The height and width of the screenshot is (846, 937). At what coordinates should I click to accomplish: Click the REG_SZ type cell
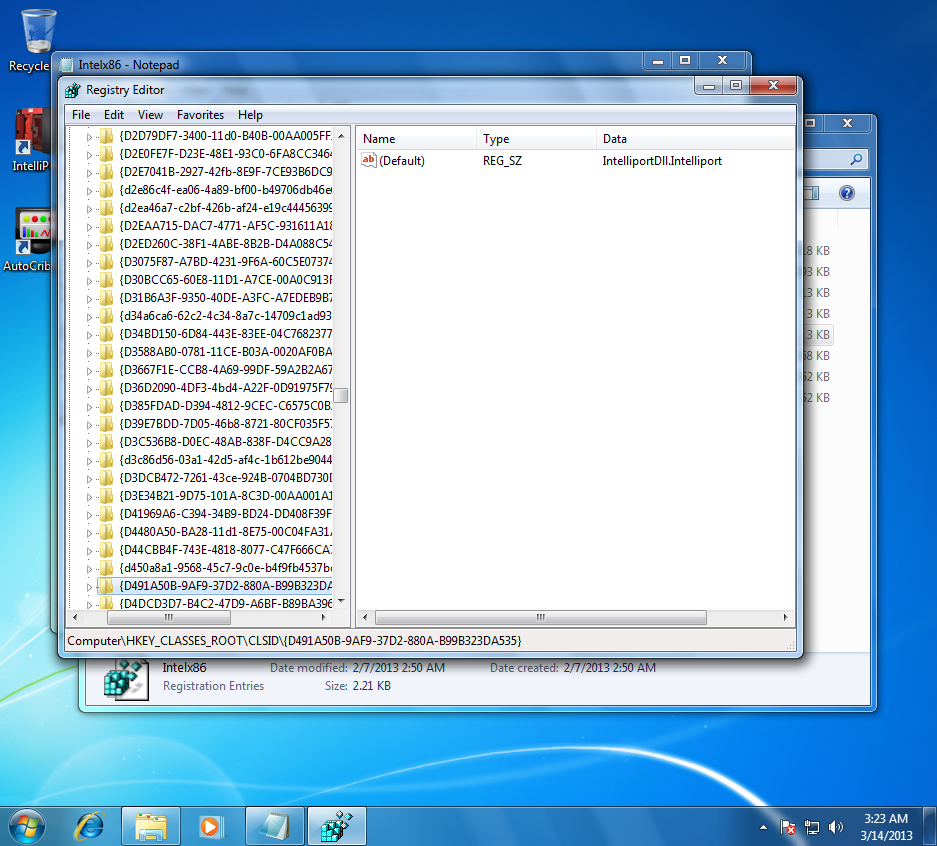coord(503,161)
